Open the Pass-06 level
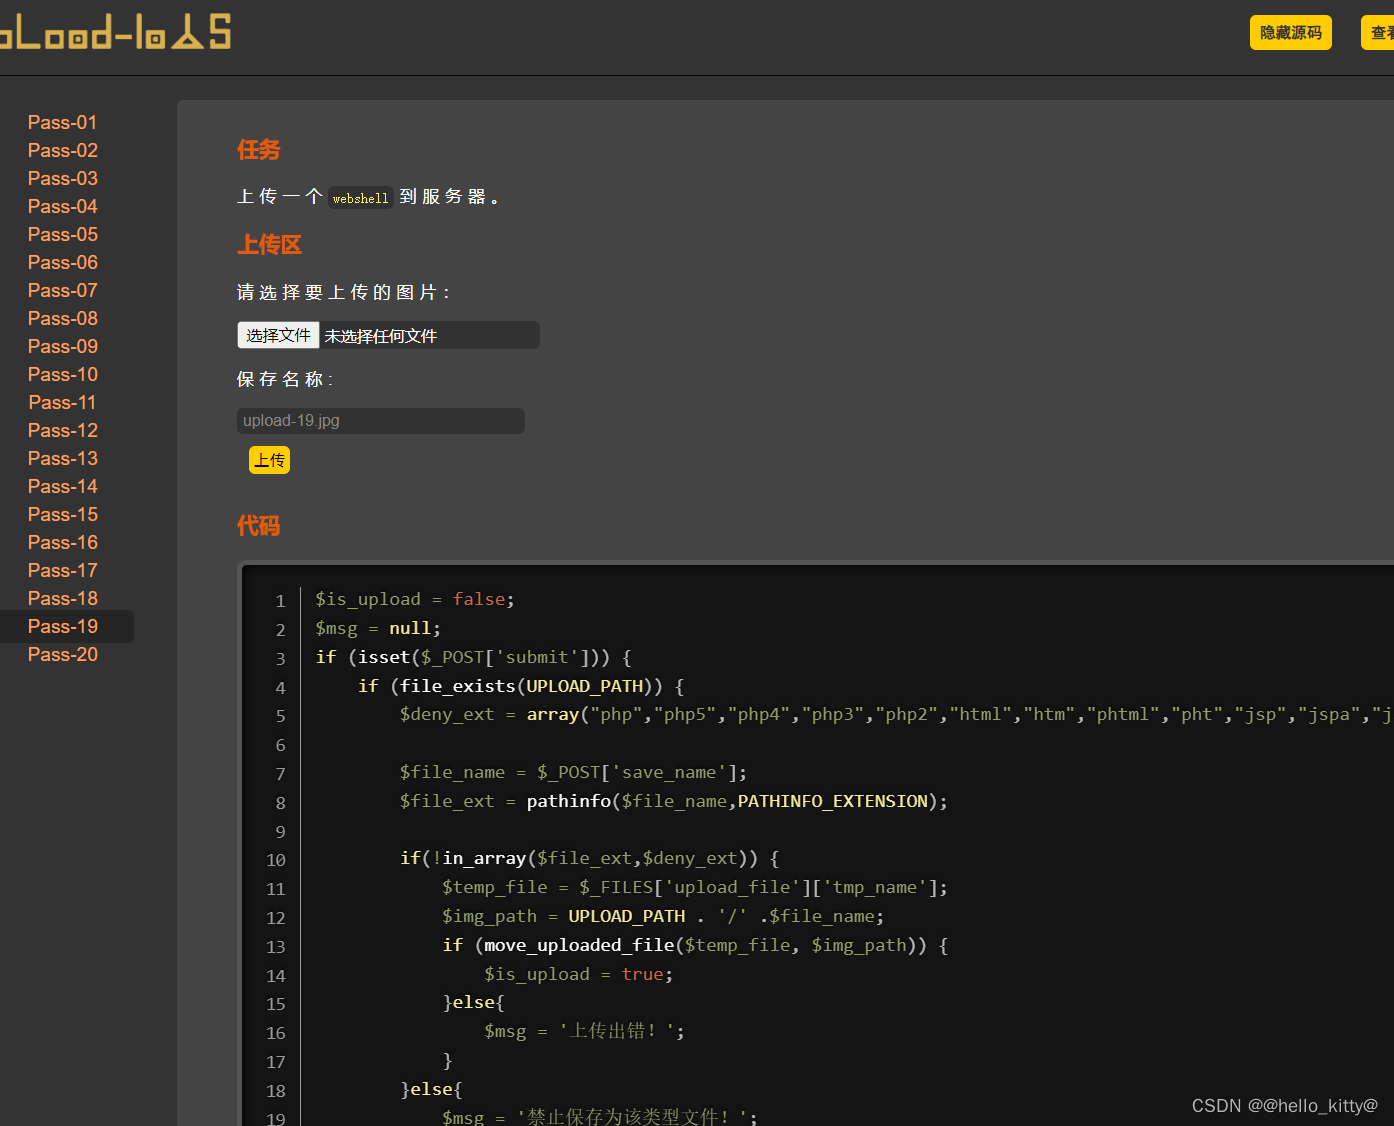Viewport: 1394px width, 1126px height. click(x=63, y=262)
